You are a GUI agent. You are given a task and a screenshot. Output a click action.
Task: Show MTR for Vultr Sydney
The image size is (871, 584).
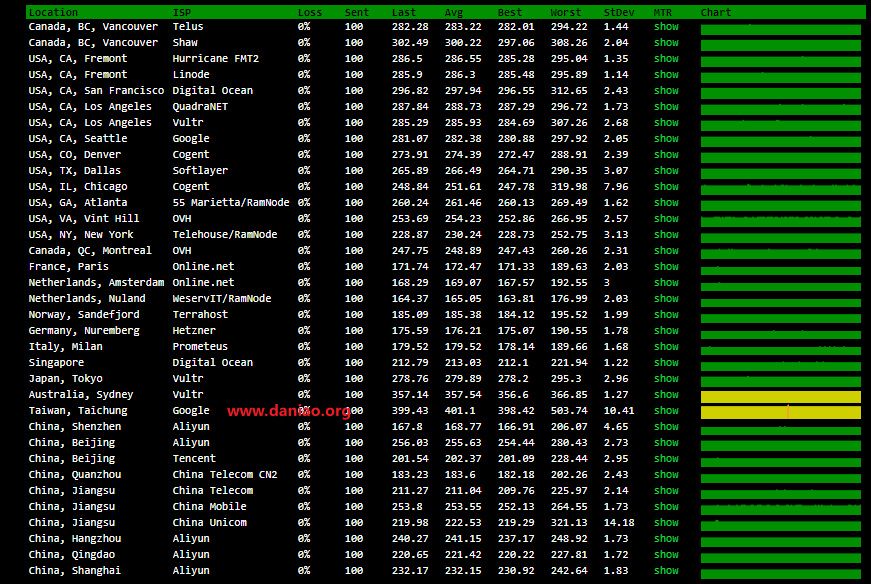click(x=666, y=395)
